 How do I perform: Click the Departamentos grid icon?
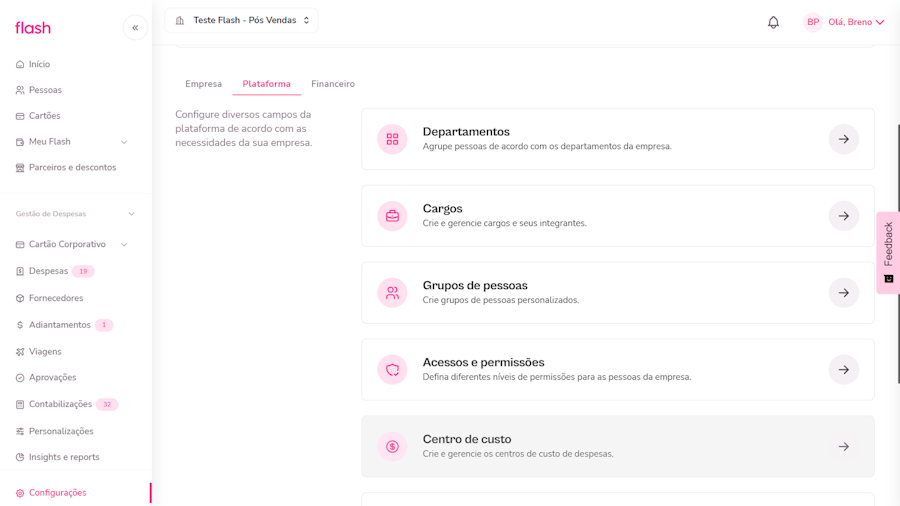point(393,139)
